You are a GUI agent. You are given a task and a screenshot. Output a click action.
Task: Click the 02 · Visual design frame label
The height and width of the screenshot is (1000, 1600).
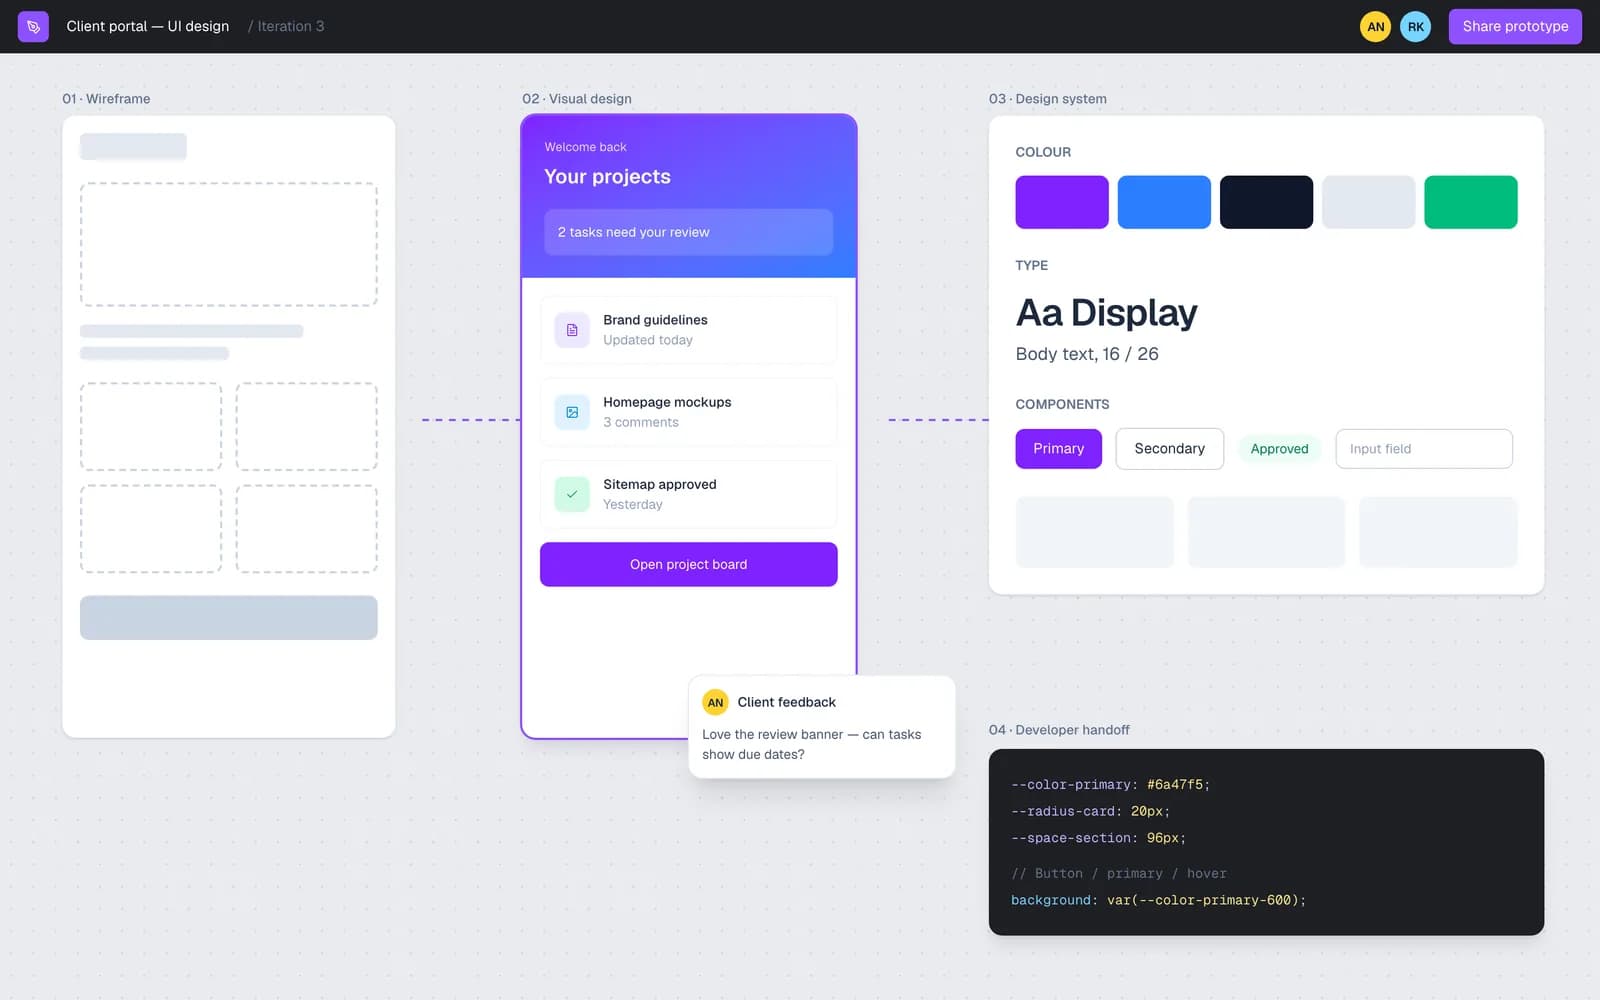(x=577, y=99)
